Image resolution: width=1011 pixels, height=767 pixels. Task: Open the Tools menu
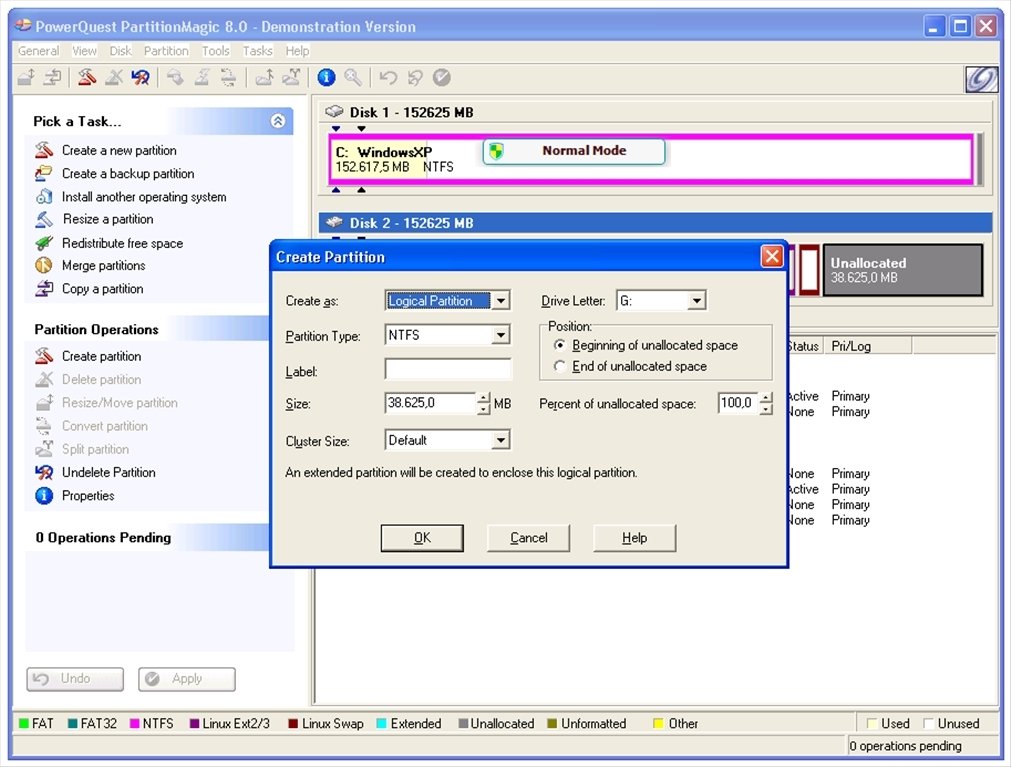(215, 51)
